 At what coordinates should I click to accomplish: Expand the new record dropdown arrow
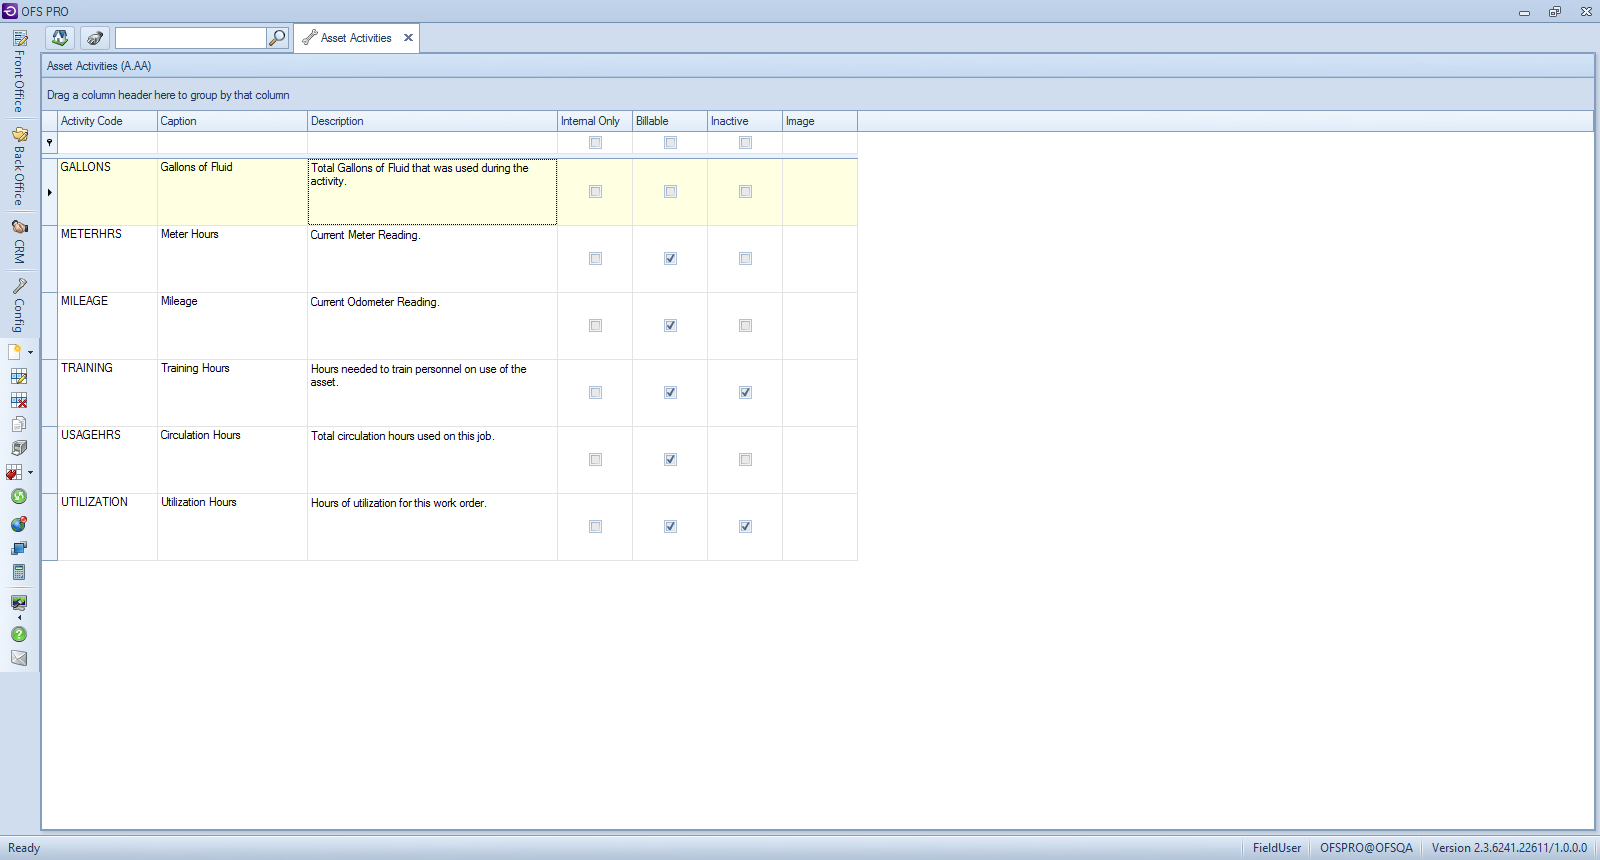pos(30,353)
